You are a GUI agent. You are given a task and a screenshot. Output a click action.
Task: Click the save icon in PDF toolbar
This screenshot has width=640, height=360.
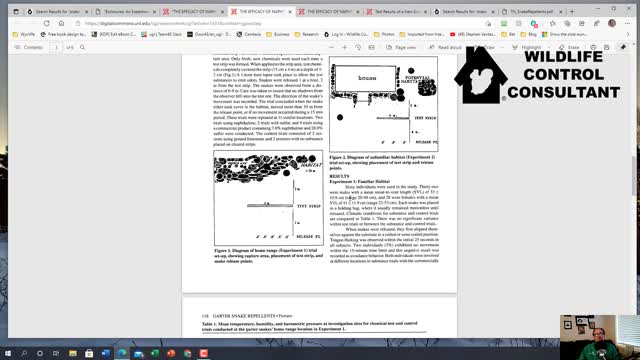607,47
